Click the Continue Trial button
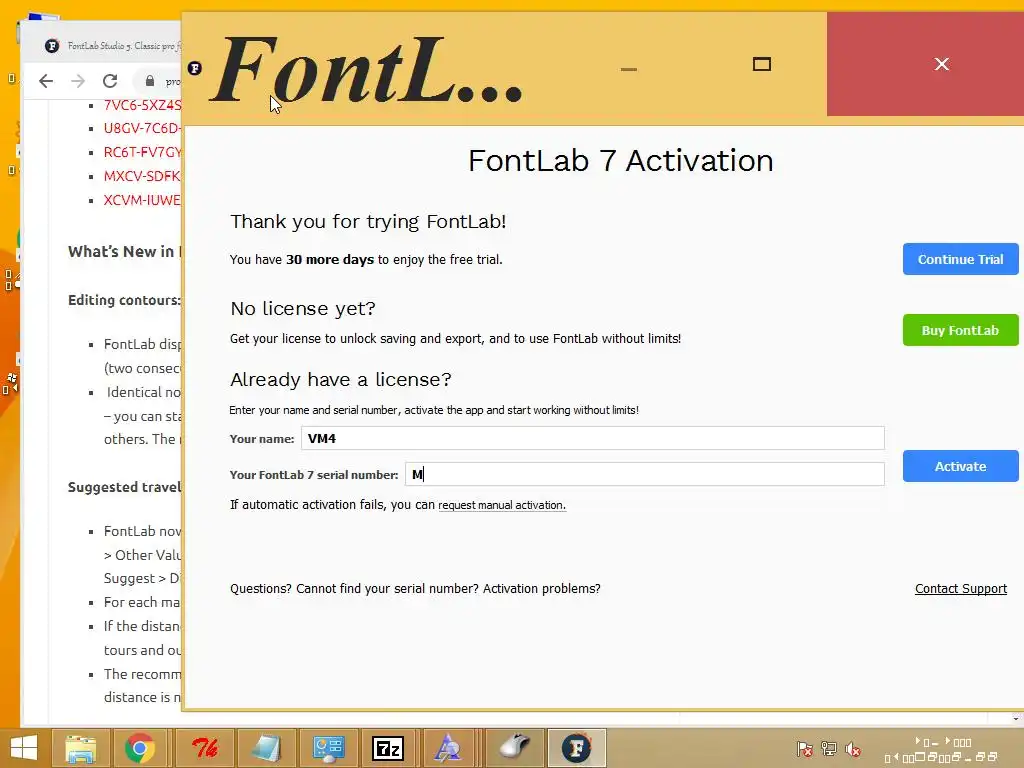The height and width of the screenshot is (768, 1024). tap(960, 259)
